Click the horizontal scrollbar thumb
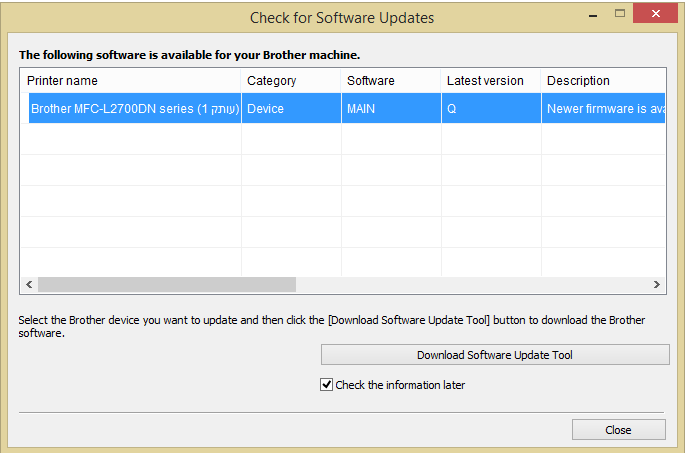The image size is (685, 453). click(x=167, y=284)
